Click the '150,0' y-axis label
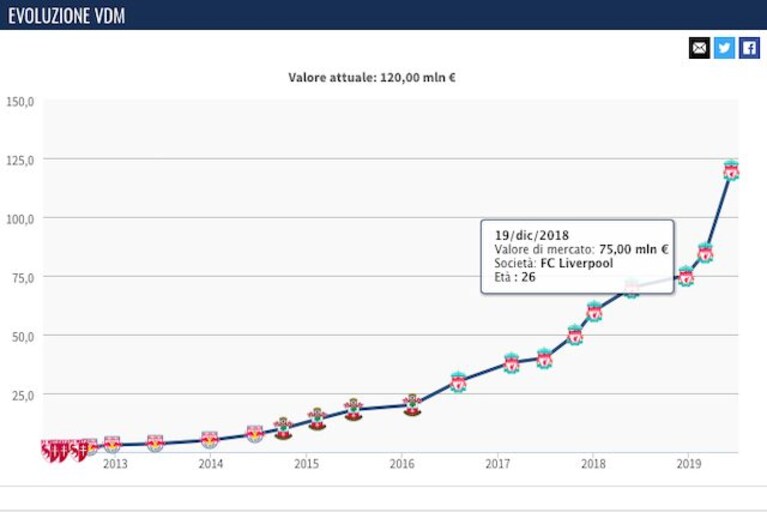Image resolution: width=767 pixels, height=512 pixels. point(20,102)
